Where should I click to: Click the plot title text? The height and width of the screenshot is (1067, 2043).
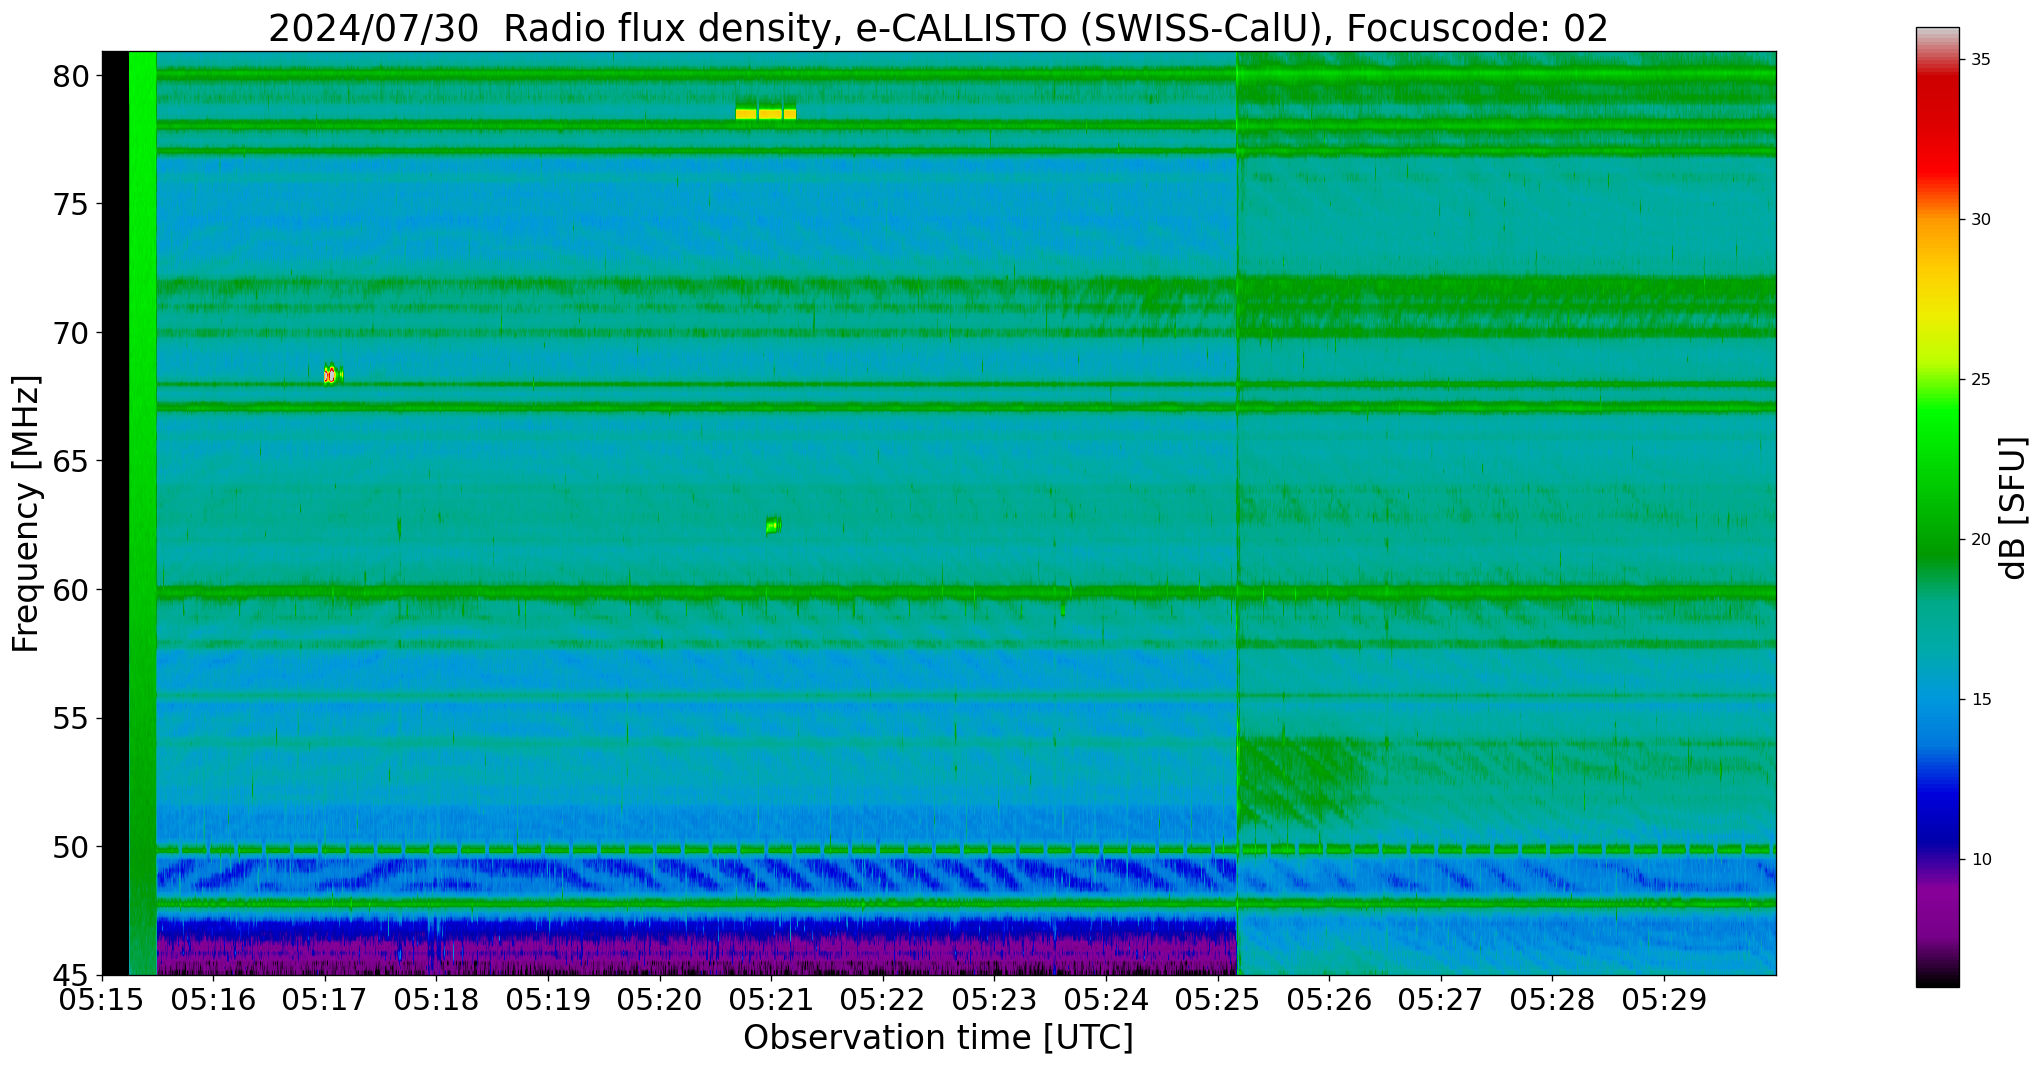click(x=938, y=28)
